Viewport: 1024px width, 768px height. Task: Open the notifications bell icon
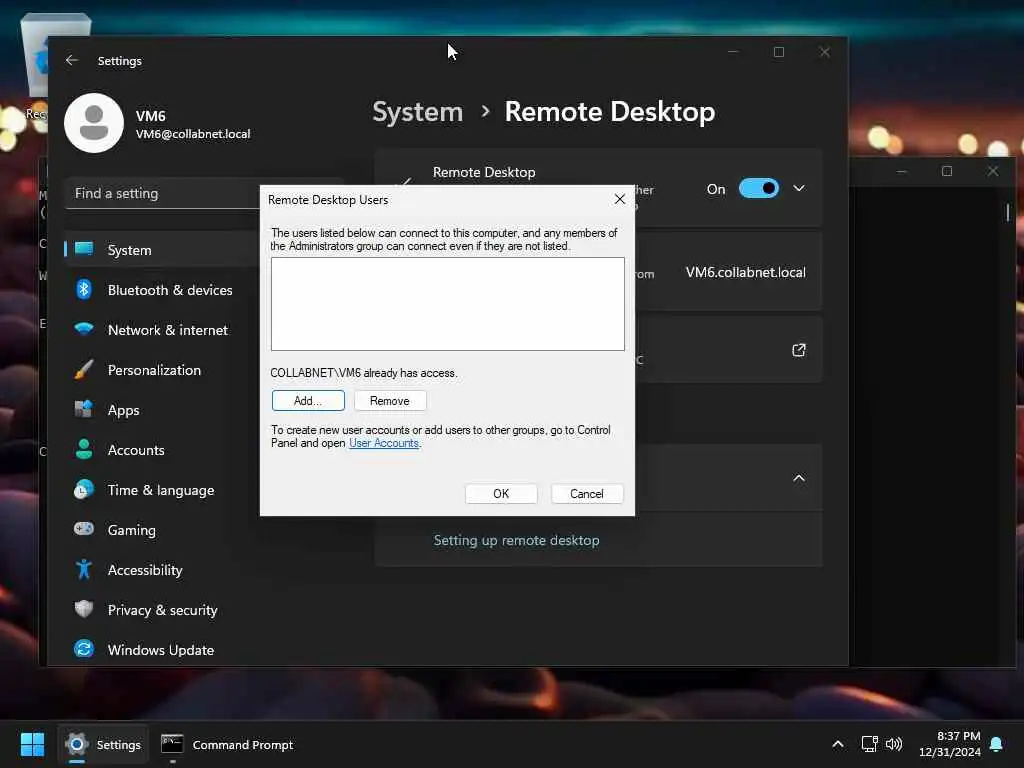[x=996, y=744]
